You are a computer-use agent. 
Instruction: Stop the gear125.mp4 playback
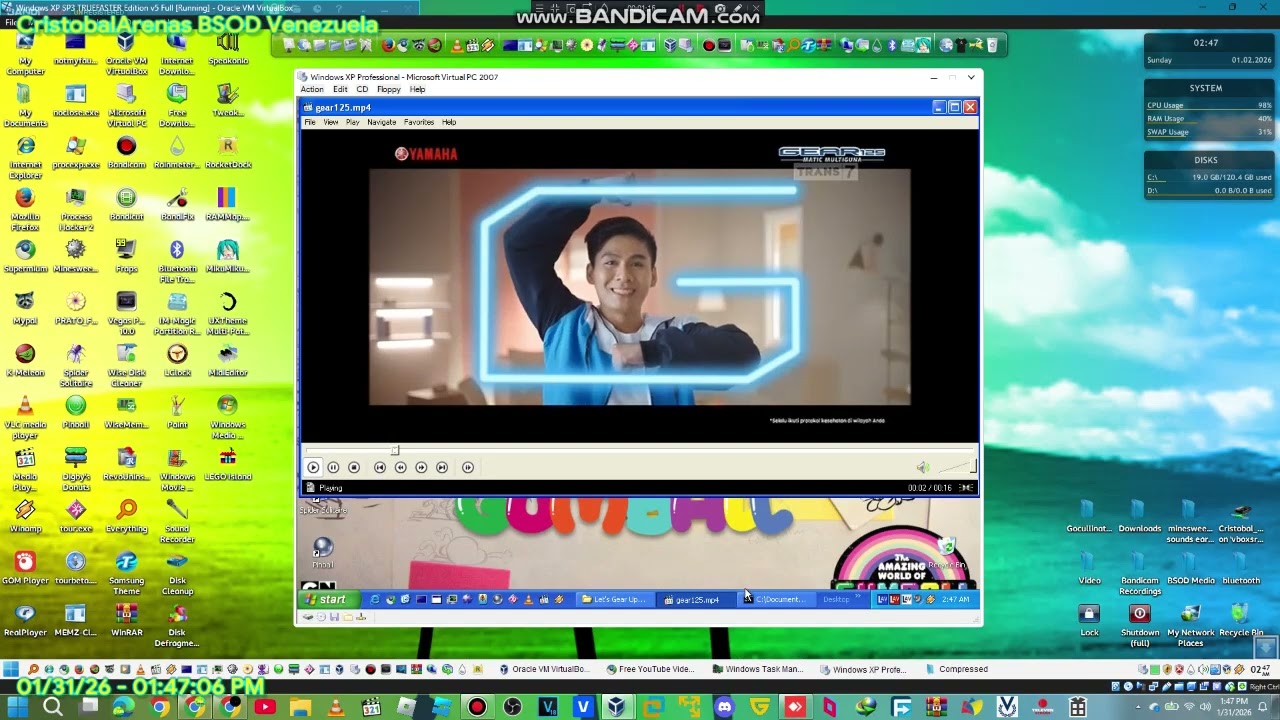pos(354,467)
